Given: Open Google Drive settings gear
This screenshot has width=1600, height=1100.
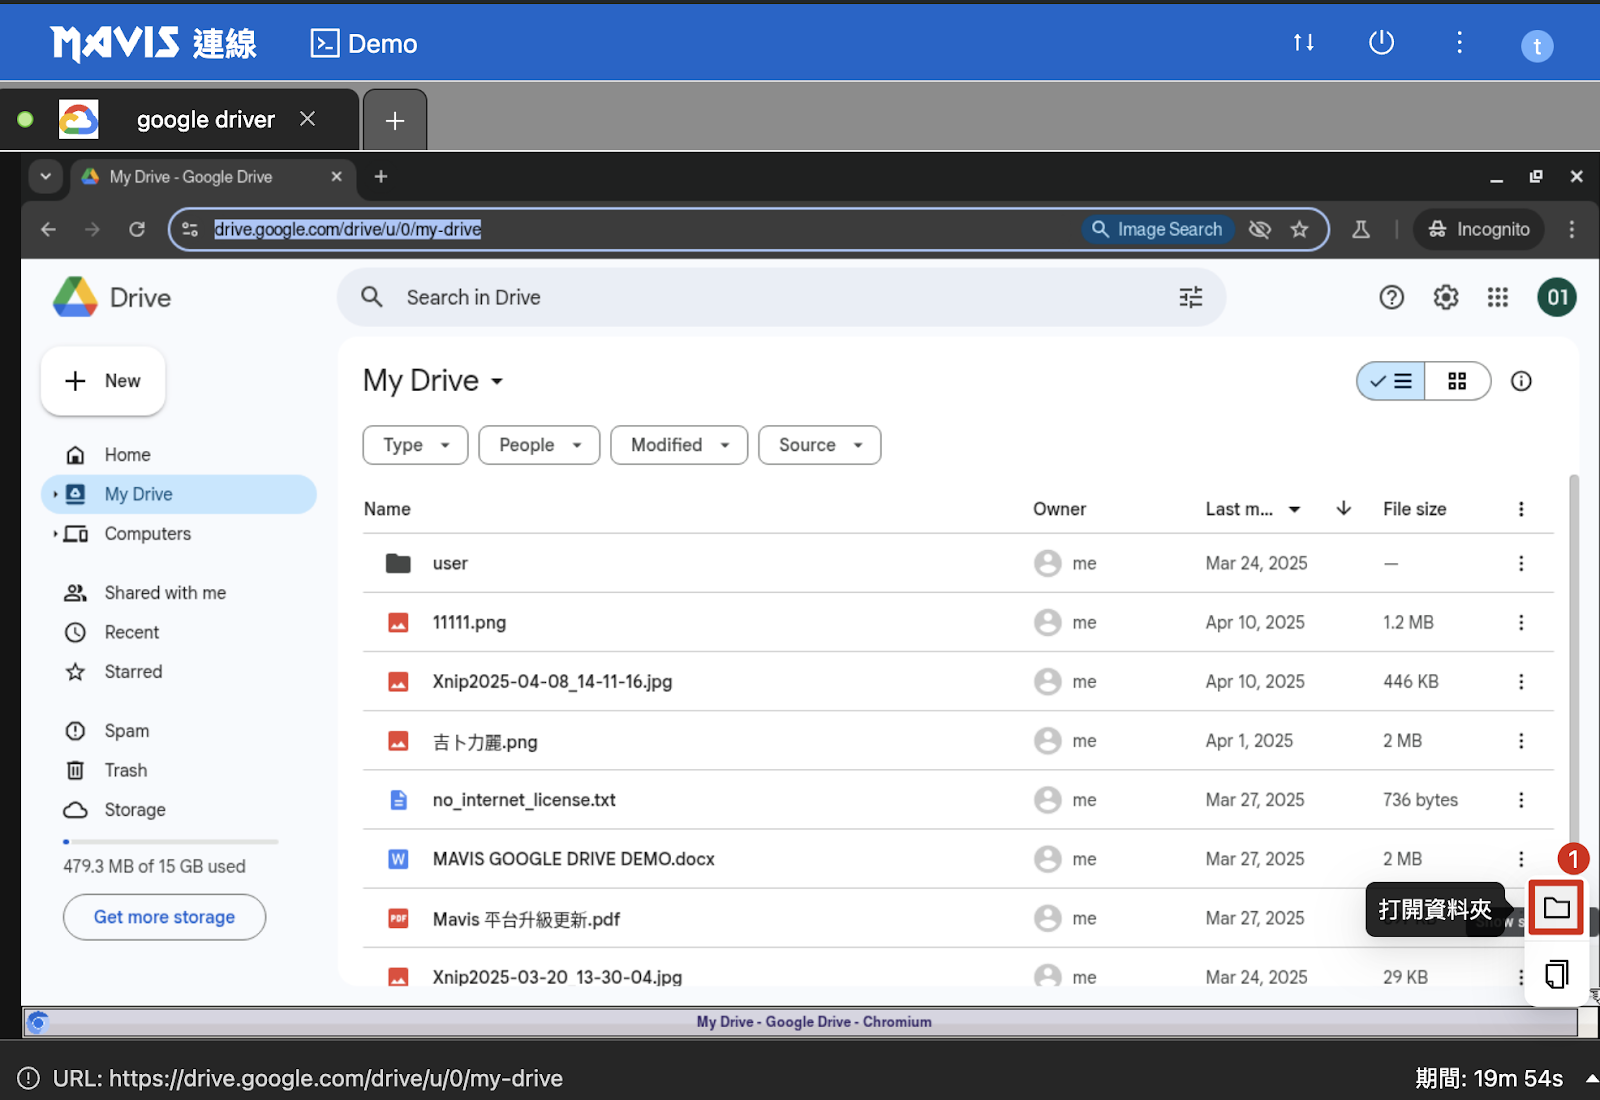Looking at the screenshot, I should tap(1445, 297).
